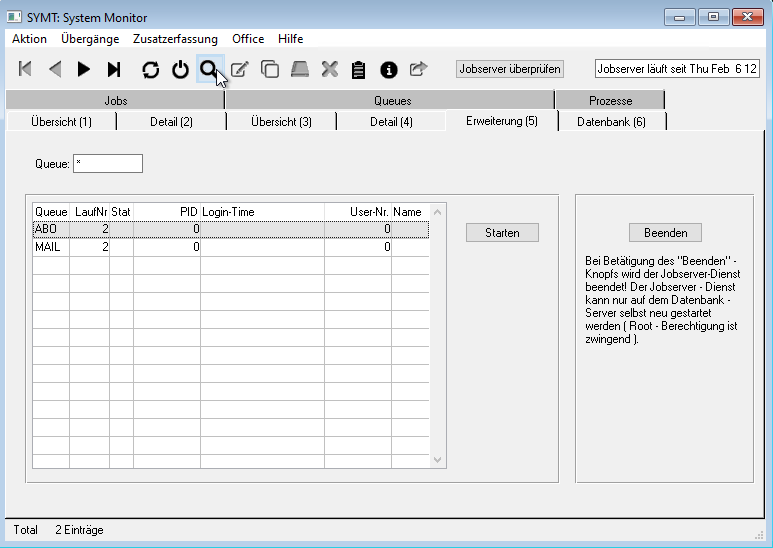Click the refresh arrows icon
The height and width of the screenshot is (548, 773).
coord(150,69)
